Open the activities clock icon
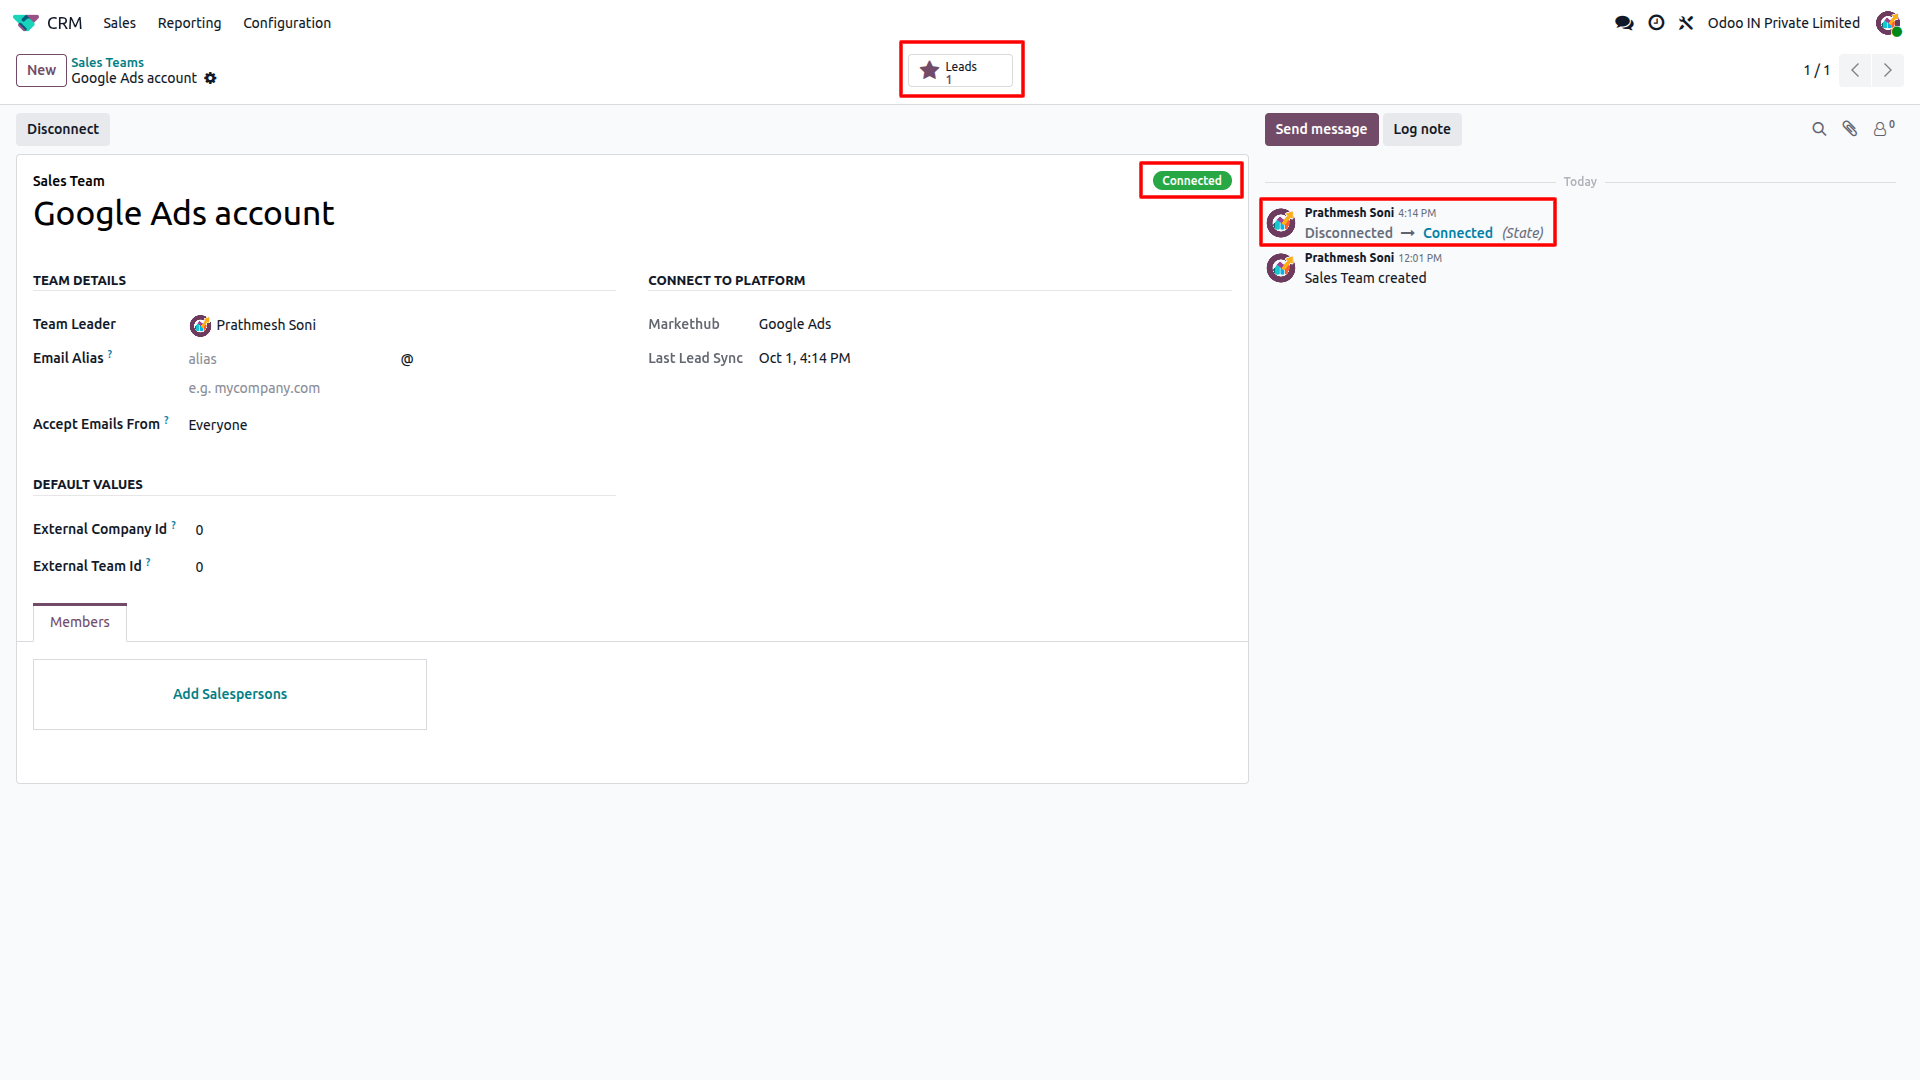 [1656, 22]
